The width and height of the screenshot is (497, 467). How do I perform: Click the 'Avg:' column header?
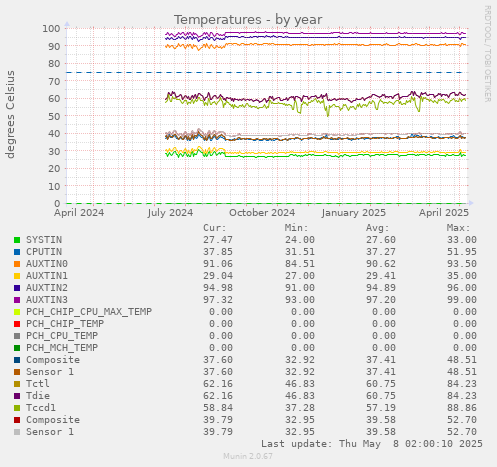click(x=378, y=228)
